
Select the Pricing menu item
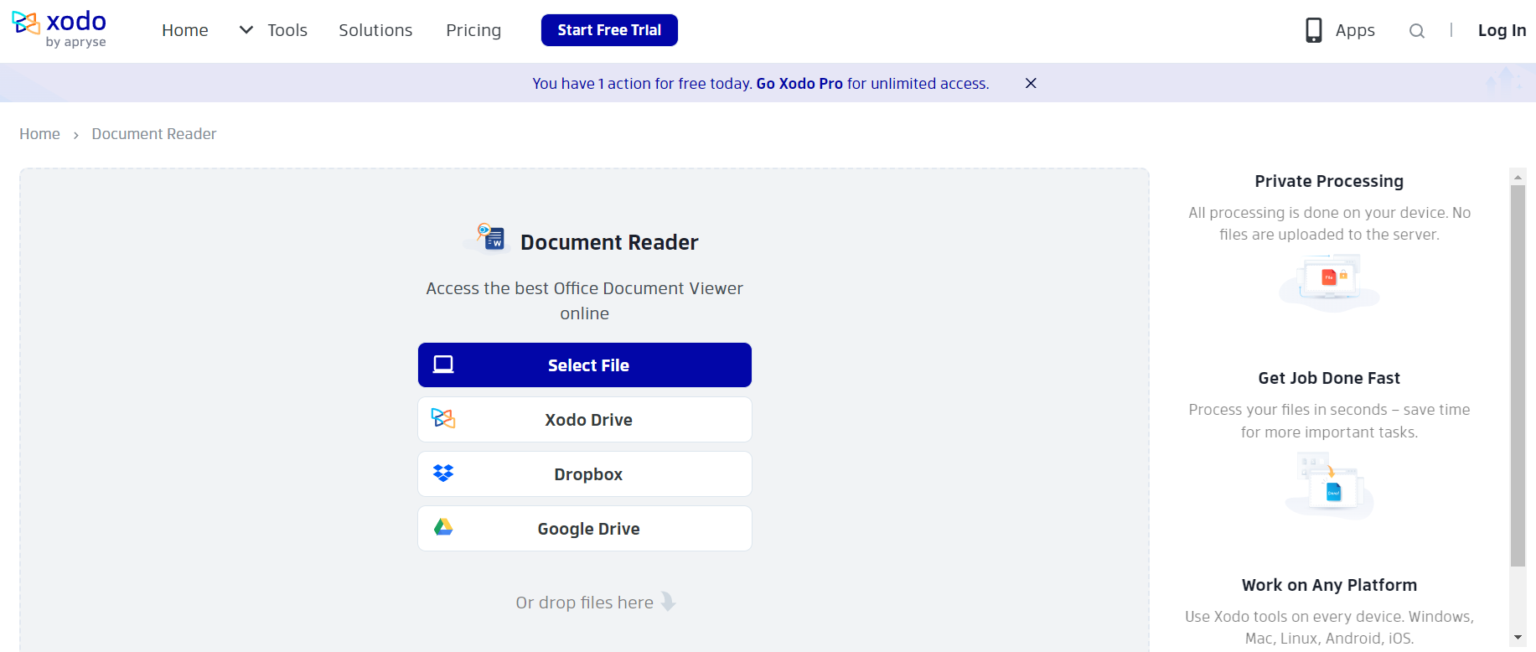click(473, 30)
